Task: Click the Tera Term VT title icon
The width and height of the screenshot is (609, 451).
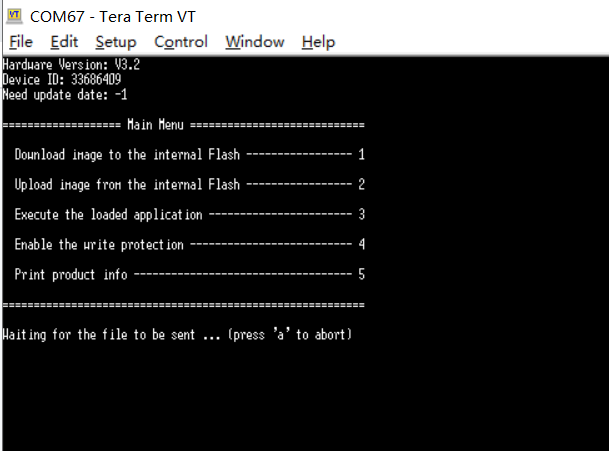Action: point(15,16)
